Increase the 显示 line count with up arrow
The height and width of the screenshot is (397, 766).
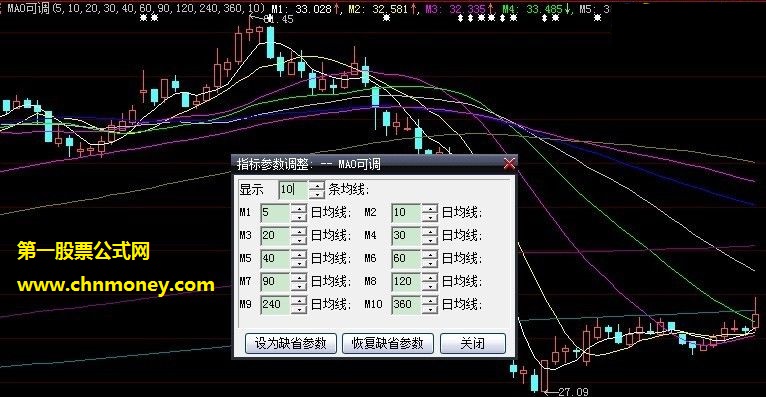click(x=317, y=185)
